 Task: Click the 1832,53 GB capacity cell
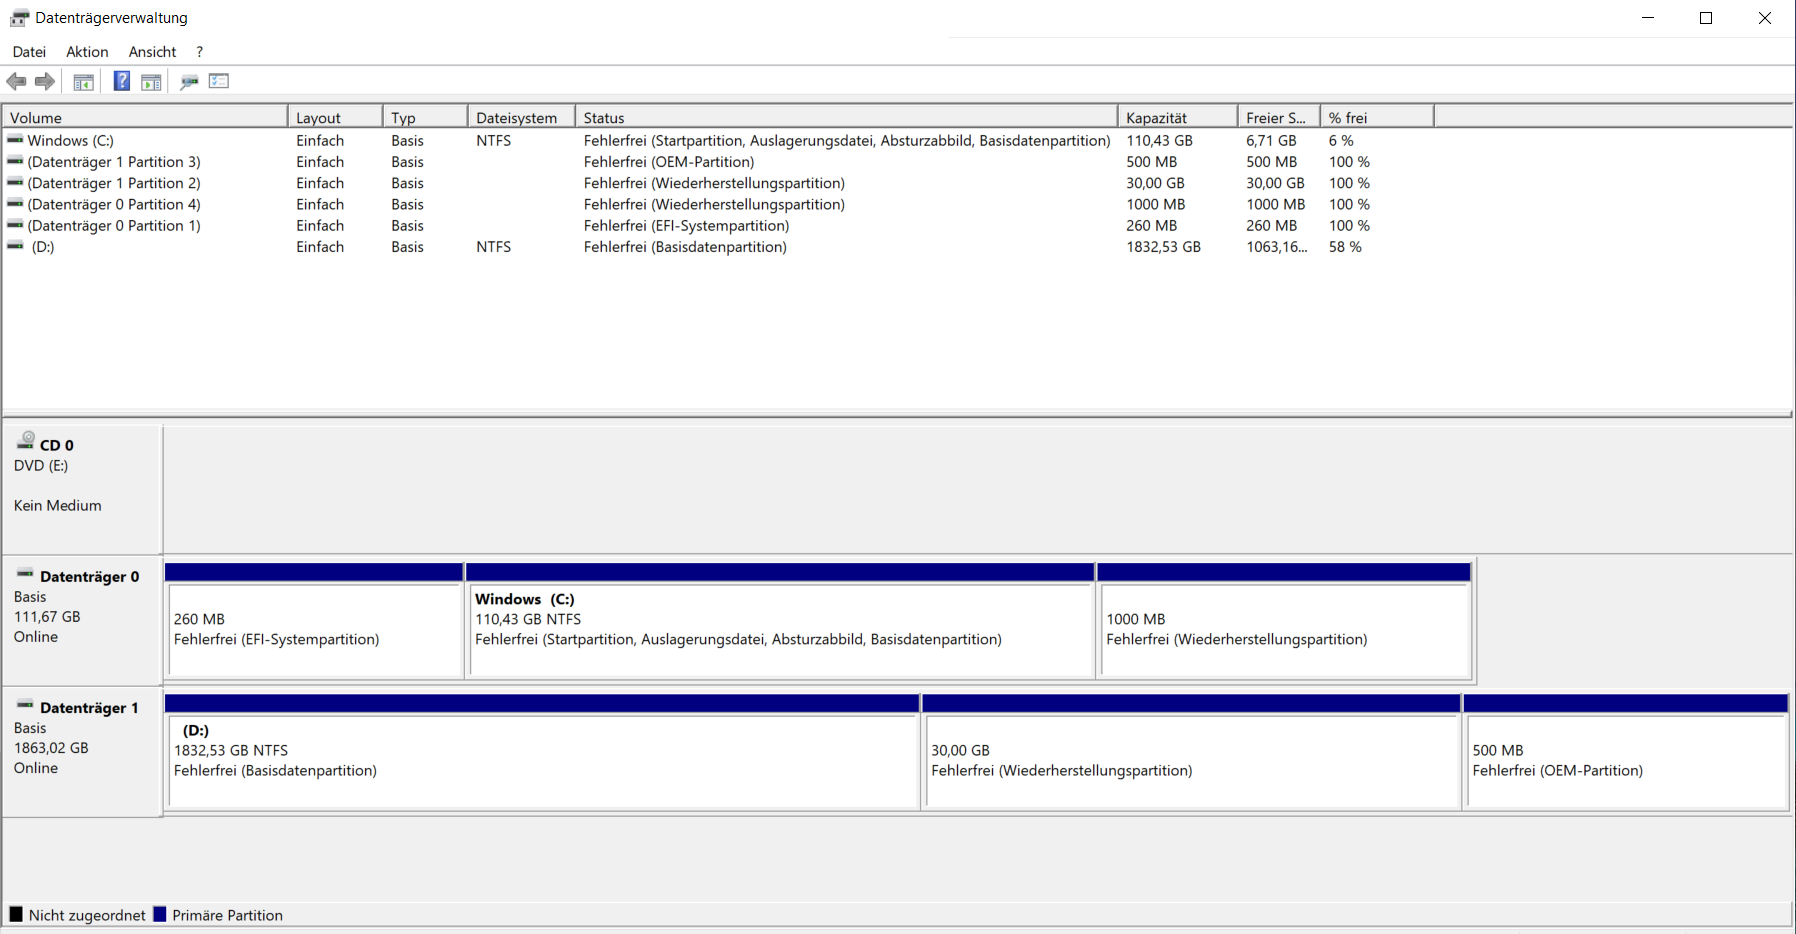pyautogui.click(x=1163, y=246)
